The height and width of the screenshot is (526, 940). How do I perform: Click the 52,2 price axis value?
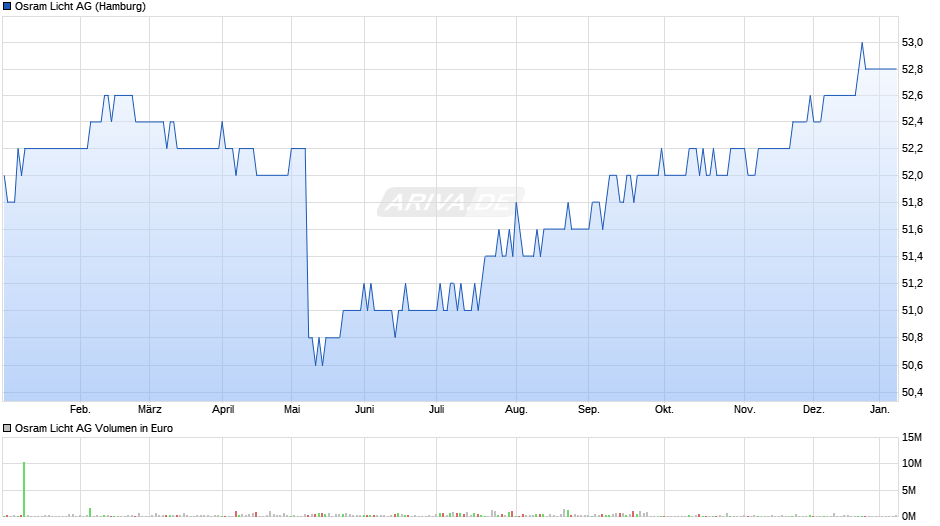point(912,149)
